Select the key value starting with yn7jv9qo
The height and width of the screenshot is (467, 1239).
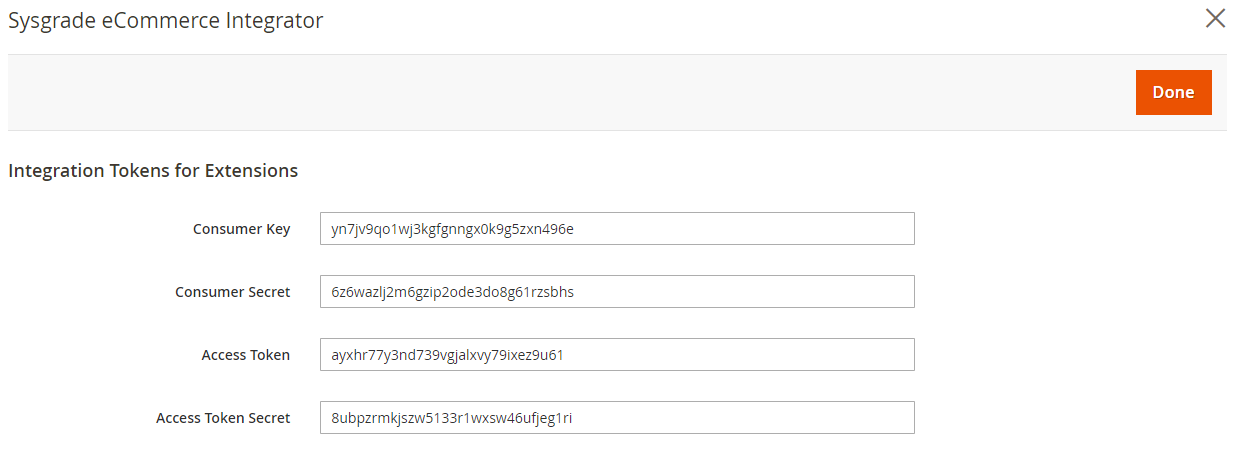[x=452, y=229]
